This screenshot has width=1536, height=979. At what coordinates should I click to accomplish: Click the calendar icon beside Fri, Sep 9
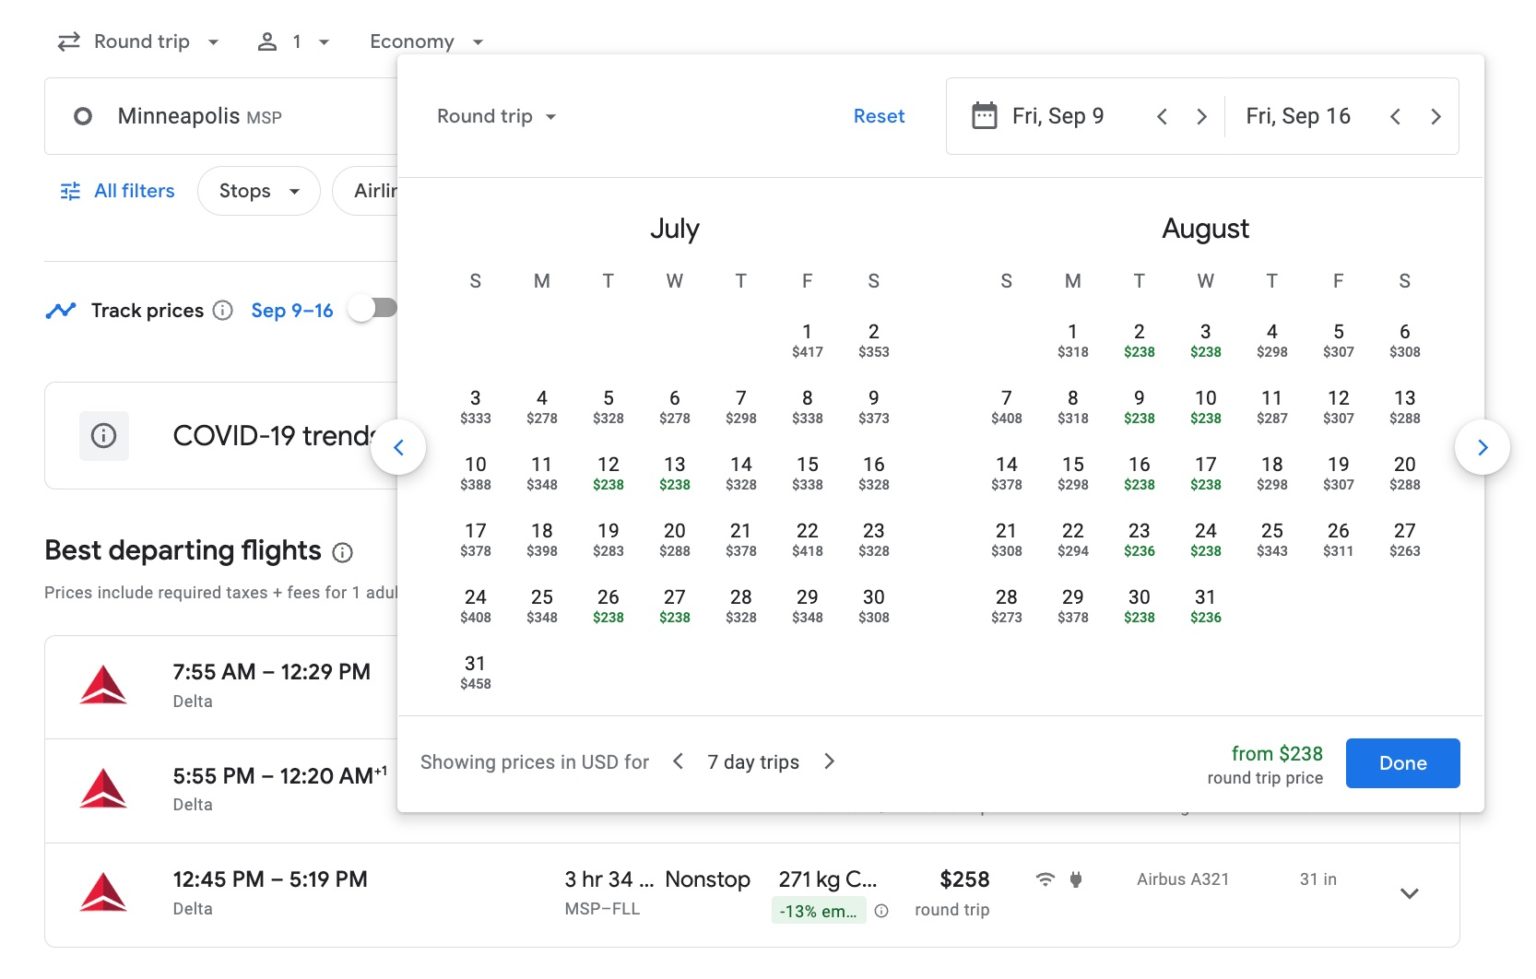pyautogui.click(x=985, y=116)
